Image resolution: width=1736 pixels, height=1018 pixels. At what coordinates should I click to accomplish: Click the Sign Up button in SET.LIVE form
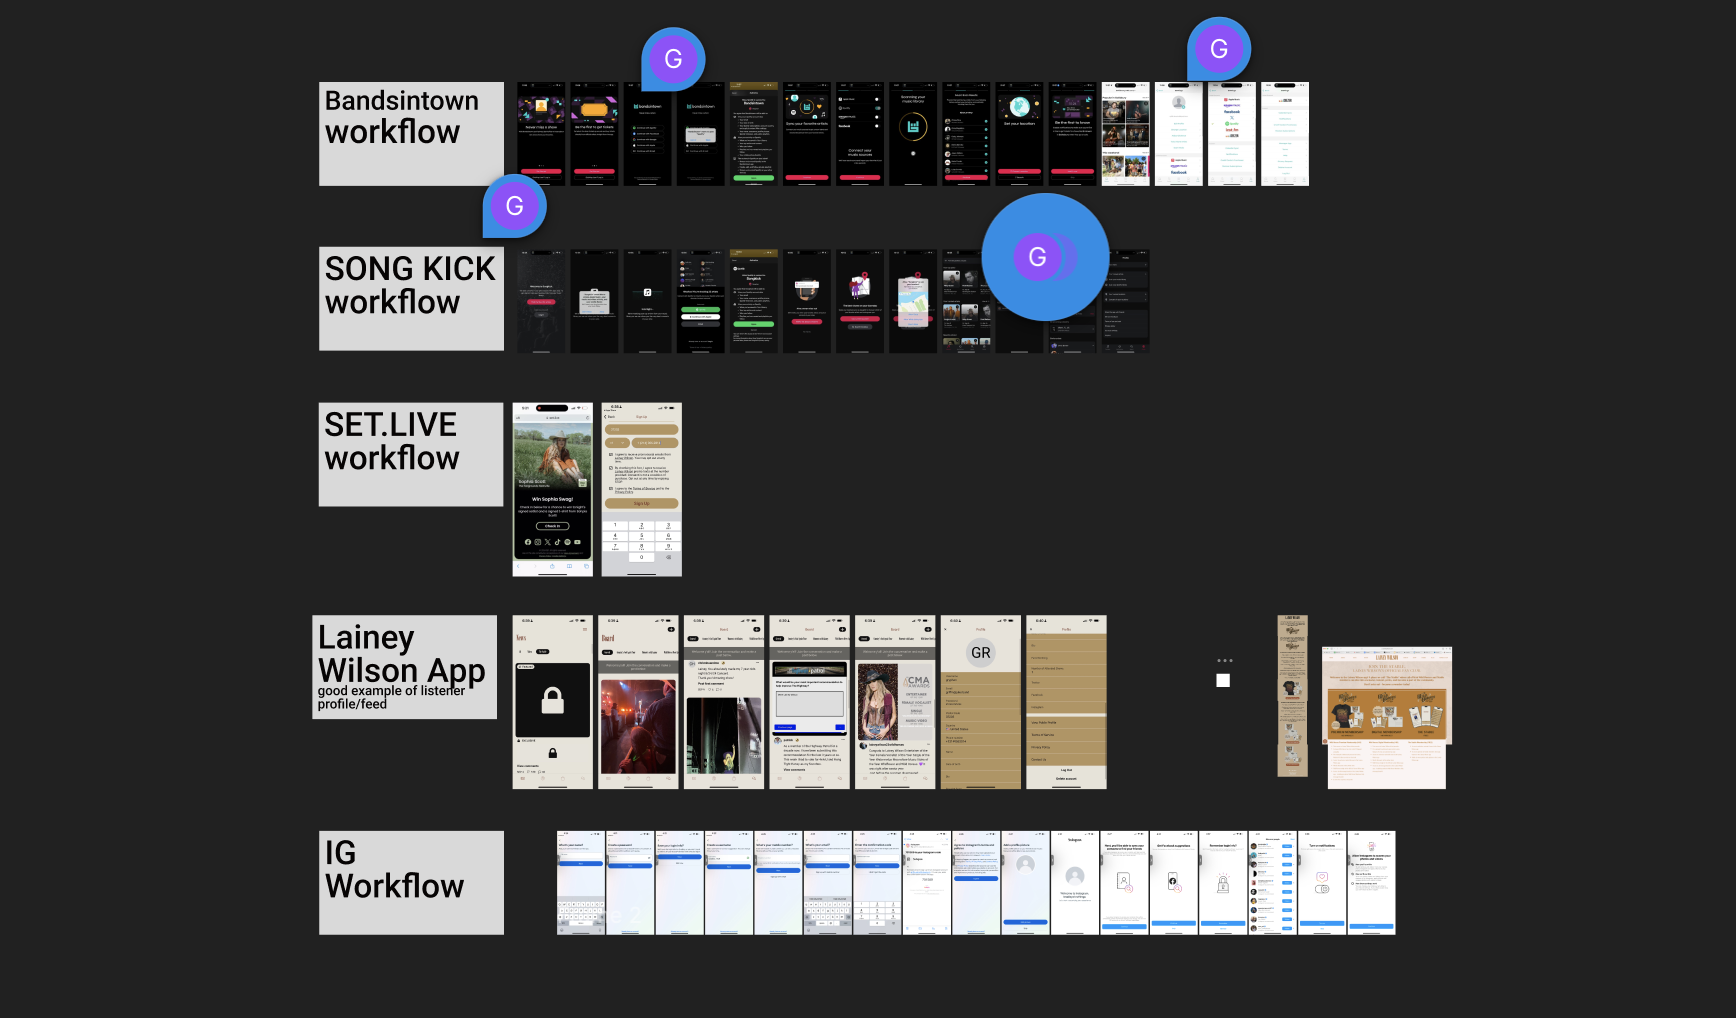(641, 503)
